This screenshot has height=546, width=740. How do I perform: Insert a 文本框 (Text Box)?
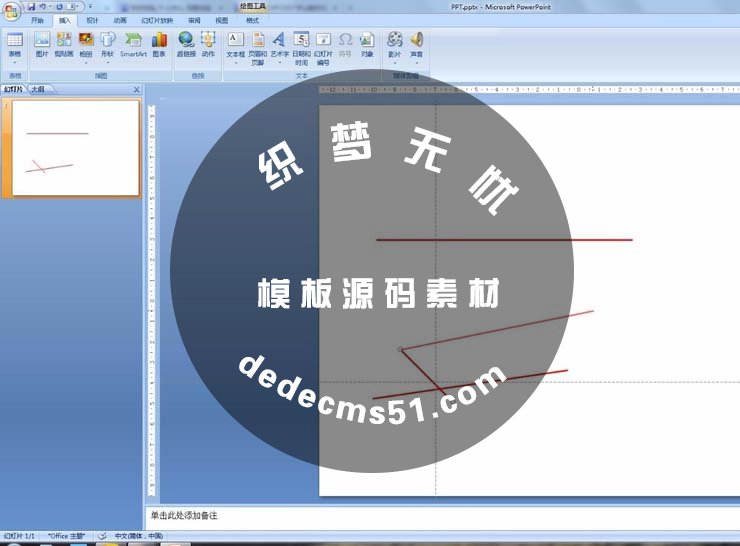[235, 44]
